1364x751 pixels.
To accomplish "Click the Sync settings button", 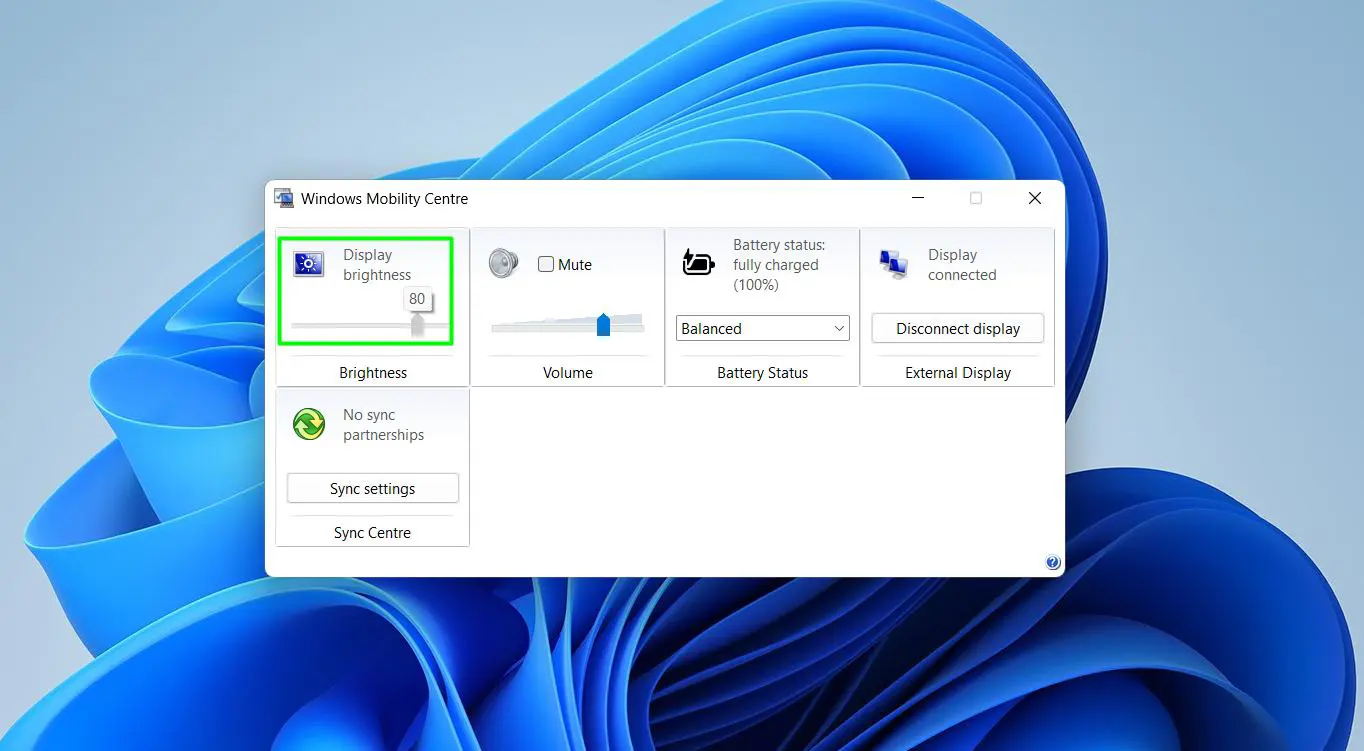I will (373, 488).
